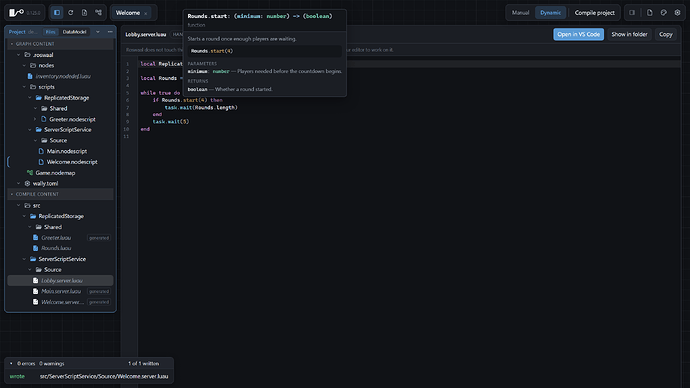The image size is (690, 388).
Task: Click the Lobby.server.luau file icon in the tree
Action: coord(36,281)
